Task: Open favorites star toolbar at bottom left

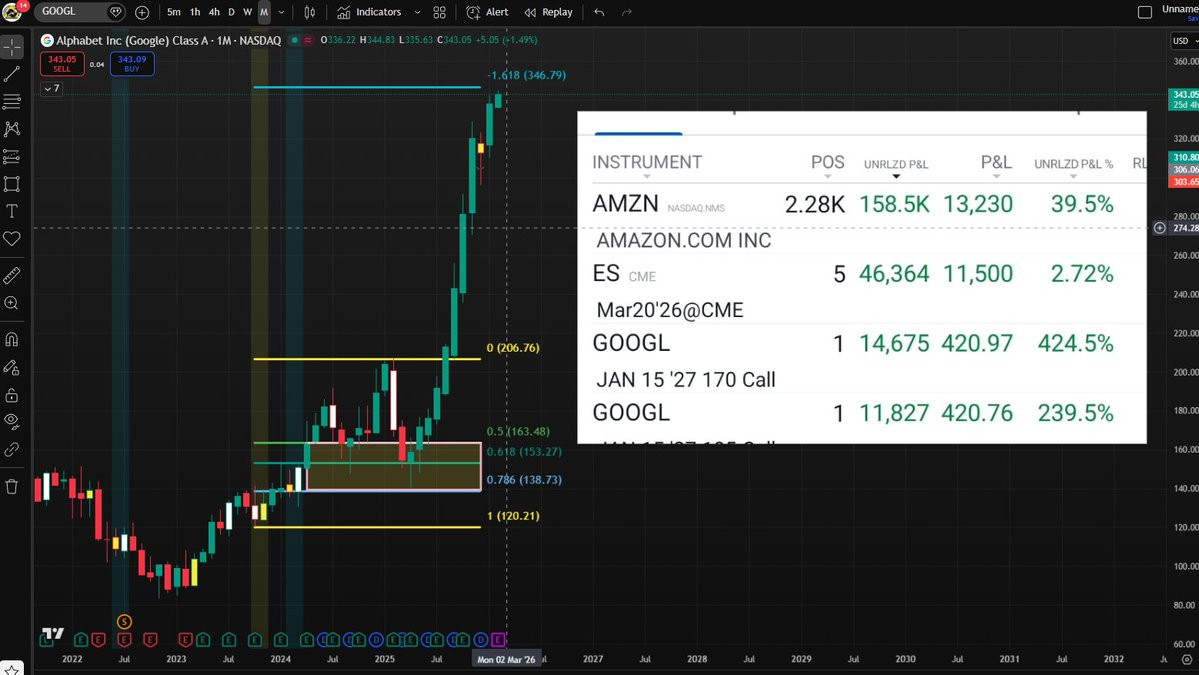Action: tap(12, 669)
